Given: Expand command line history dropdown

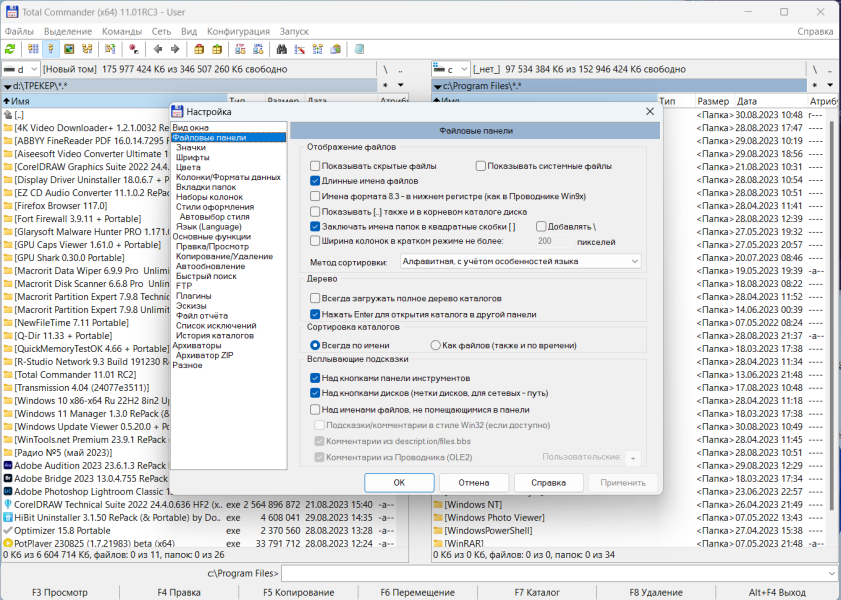Looking at the screenshot, I should pyautogui.click(x=832, y=573).
